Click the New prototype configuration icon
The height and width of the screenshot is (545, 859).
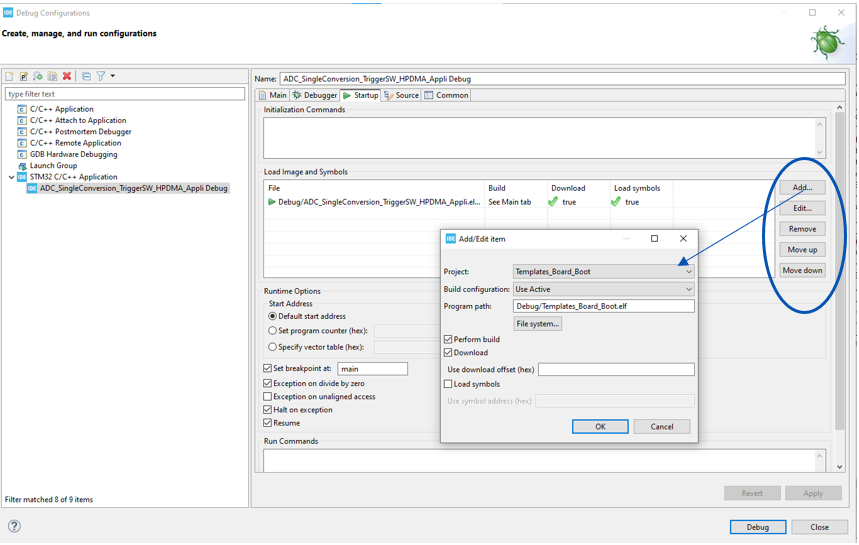tap(24, 76)
